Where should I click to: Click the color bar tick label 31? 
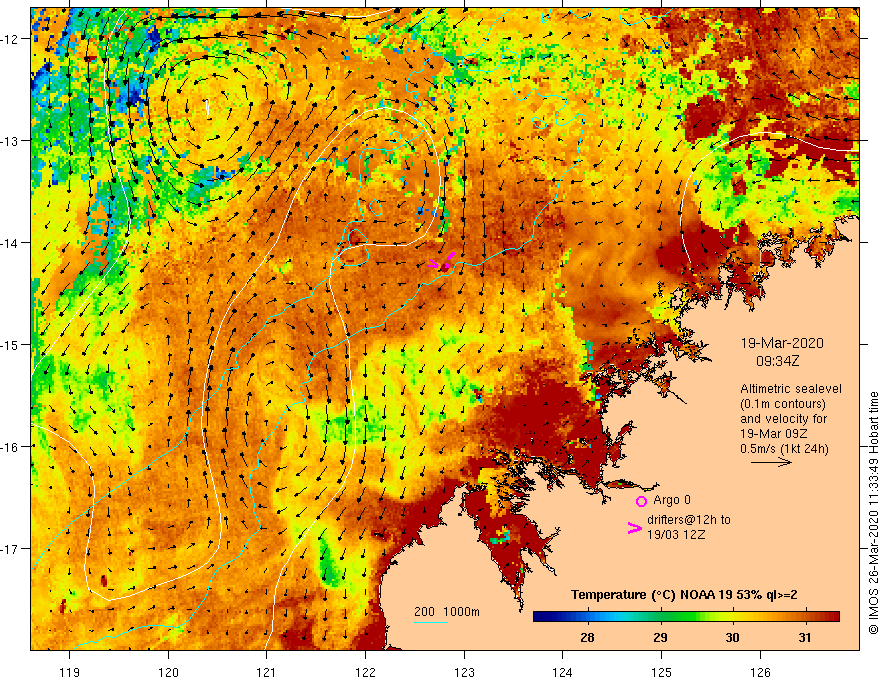click(x=805, y=638)
